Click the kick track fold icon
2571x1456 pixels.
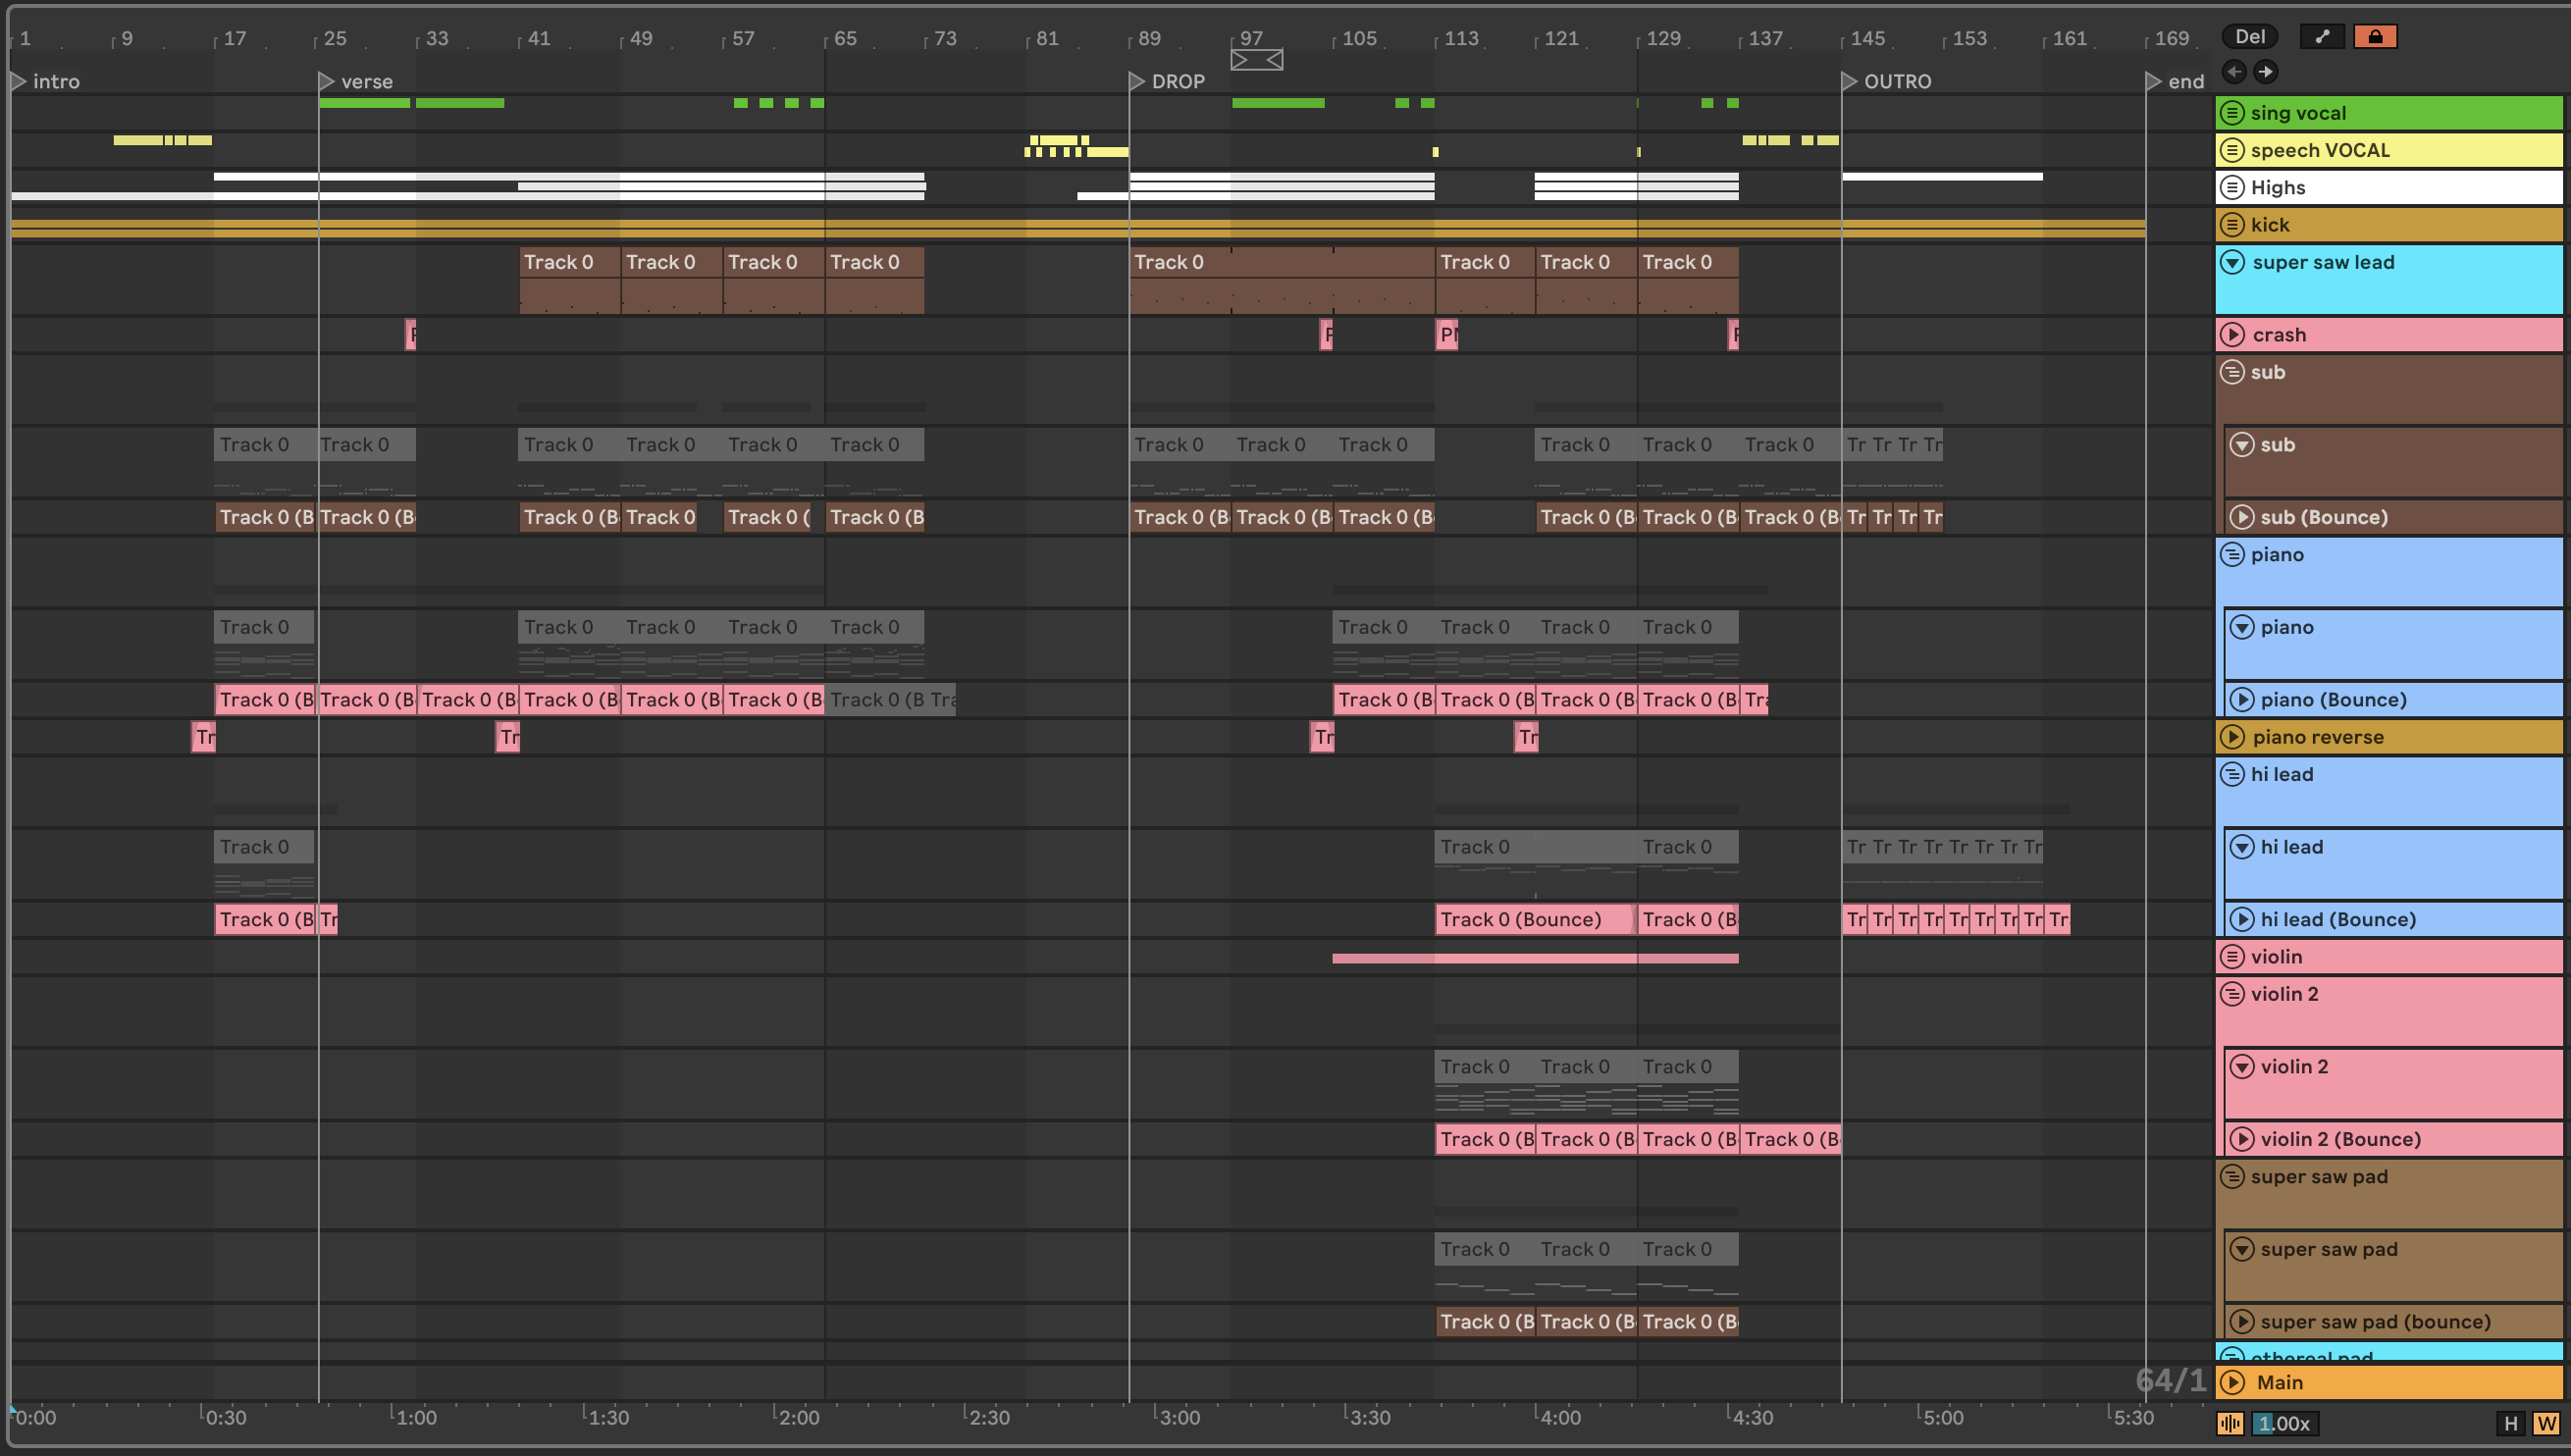[x=2232, y=225]
